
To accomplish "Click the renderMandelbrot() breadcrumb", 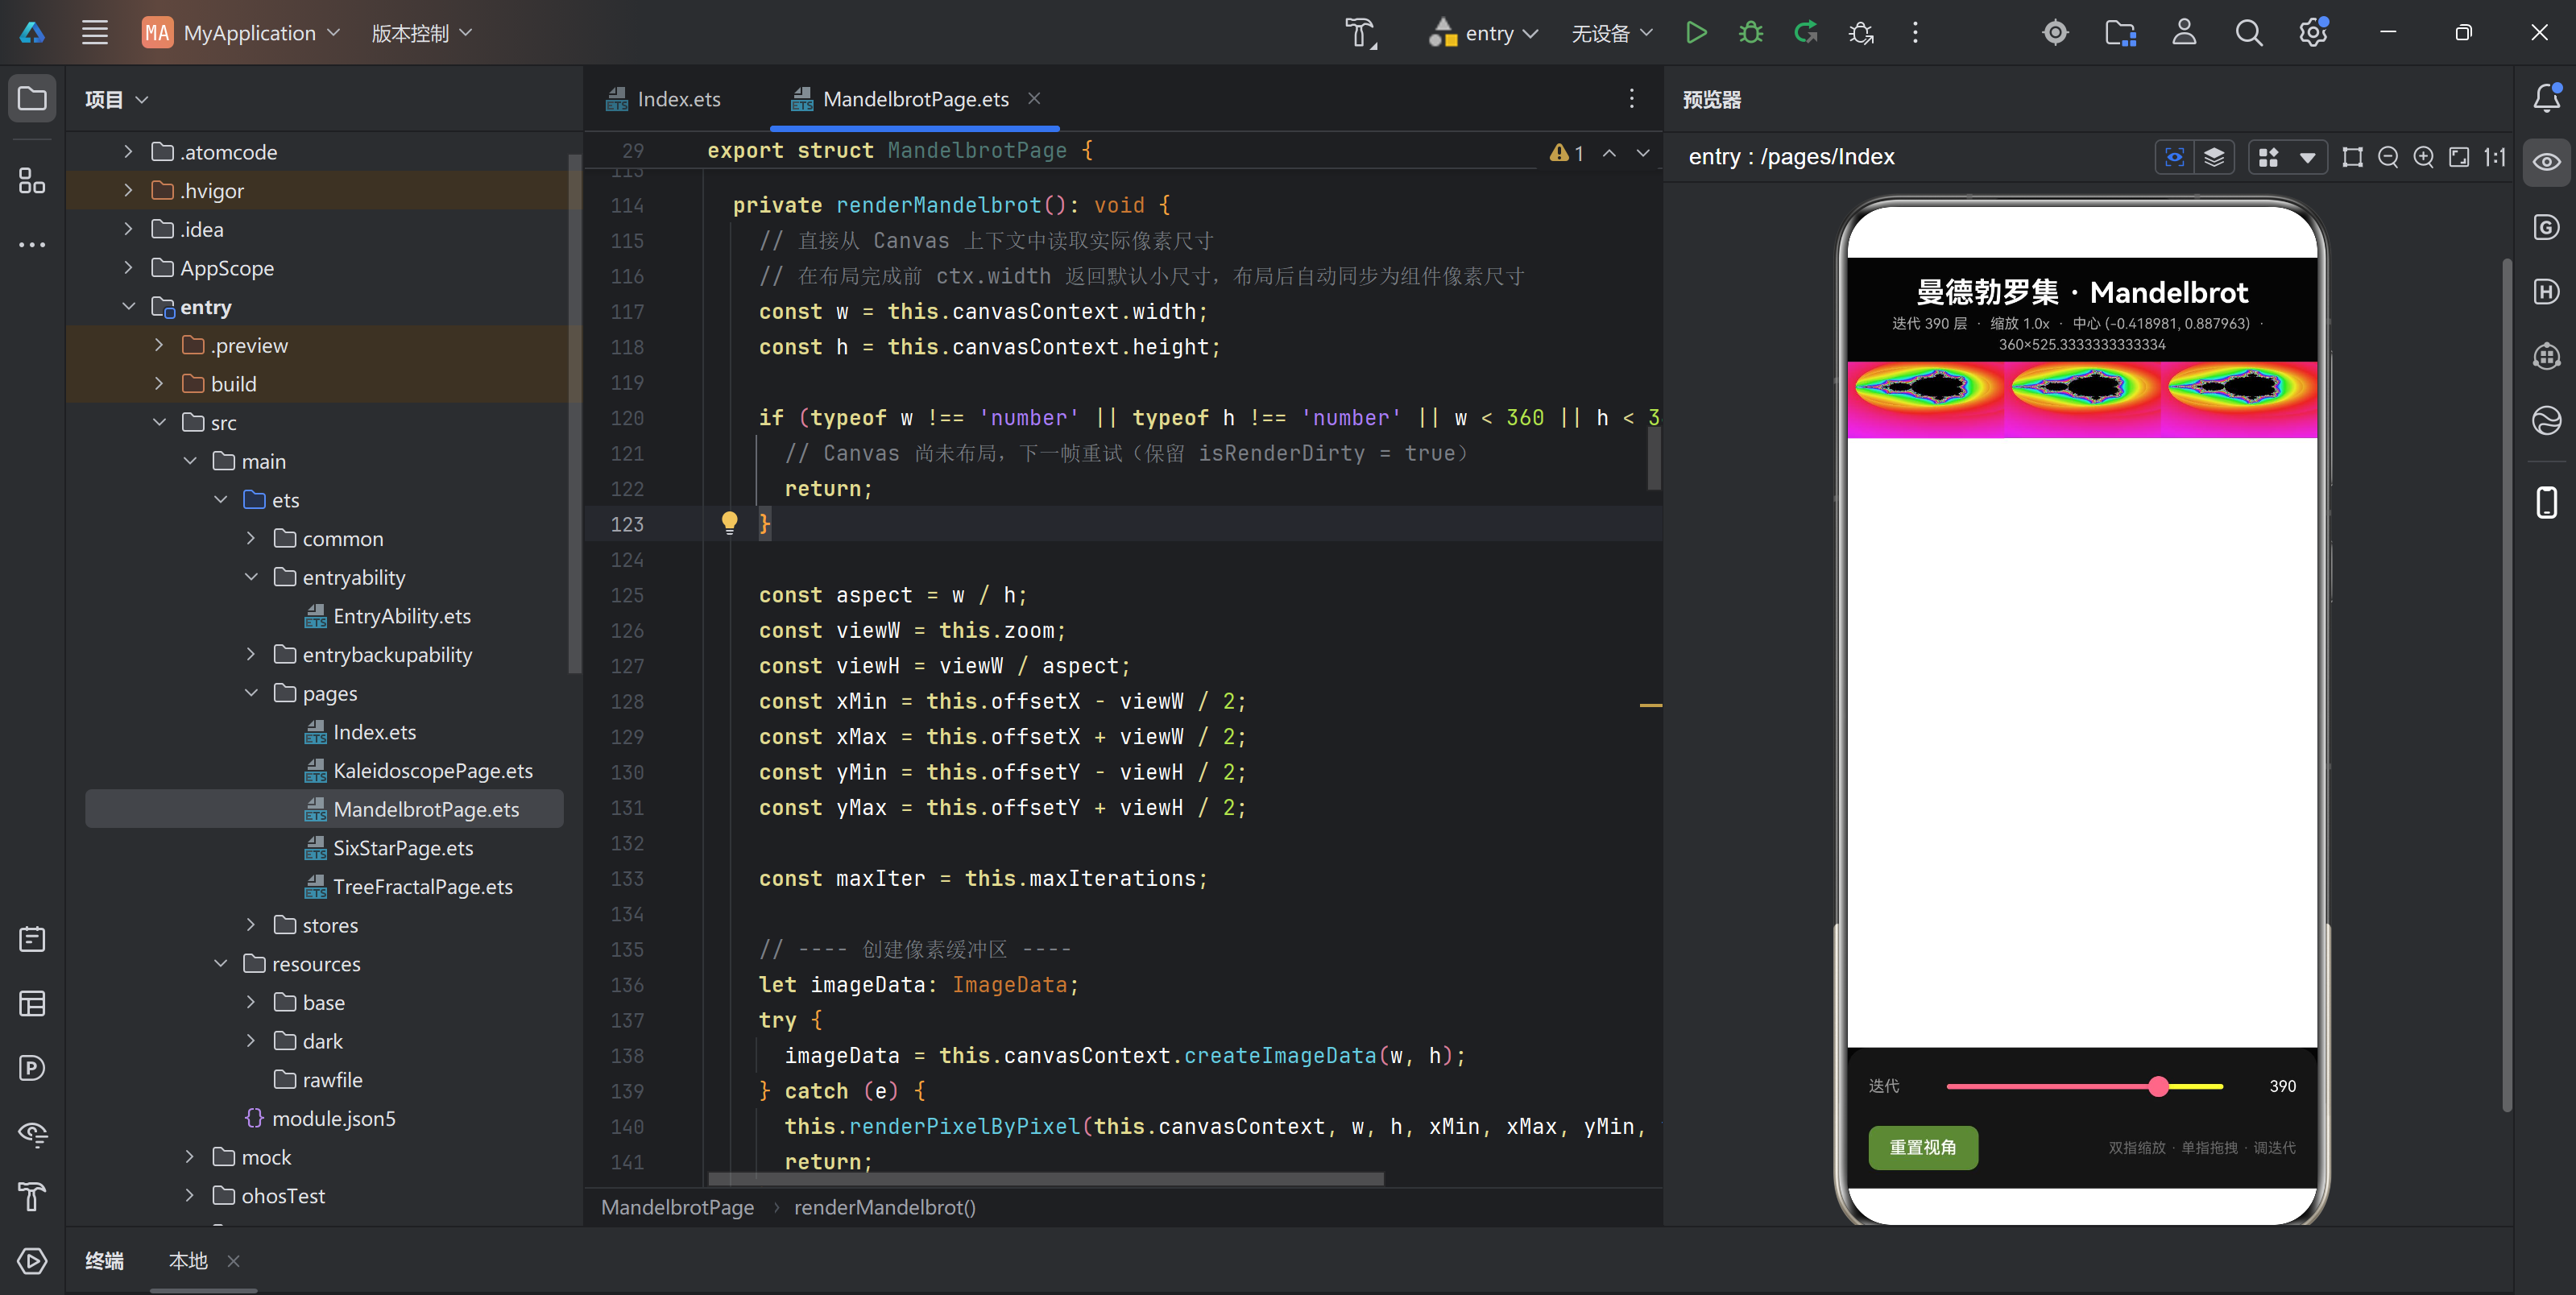I will 884,1207.
